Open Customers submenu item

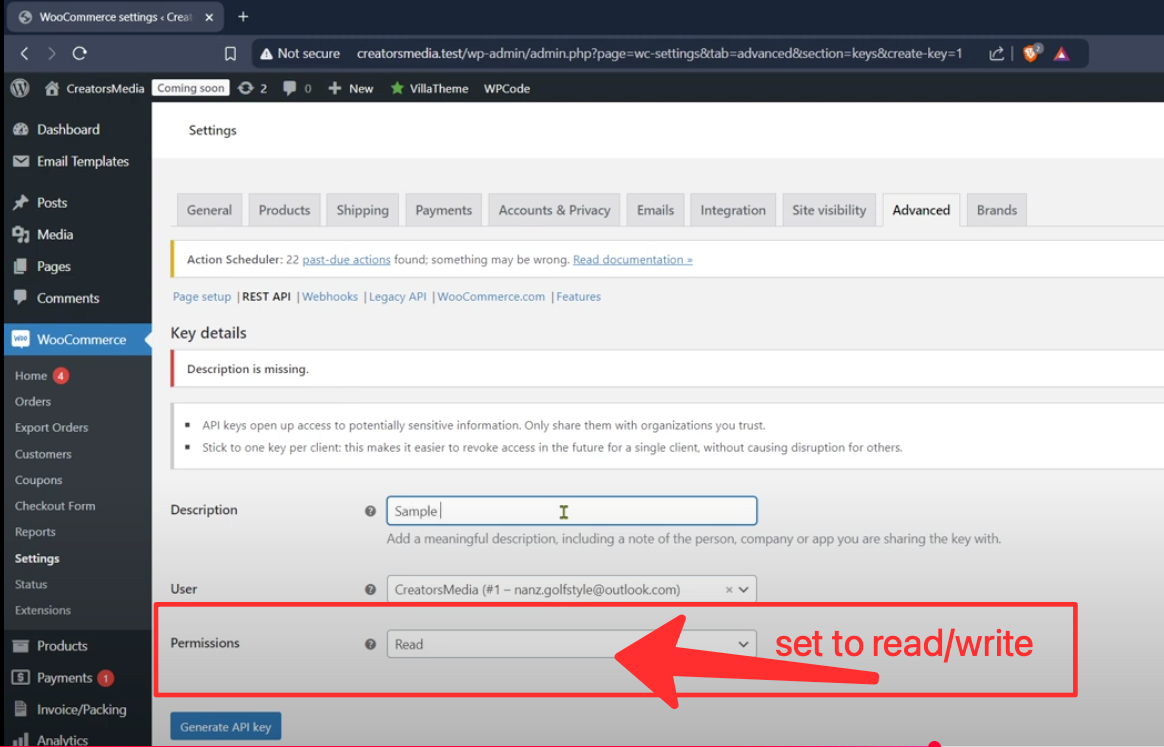tap(43, 454)
